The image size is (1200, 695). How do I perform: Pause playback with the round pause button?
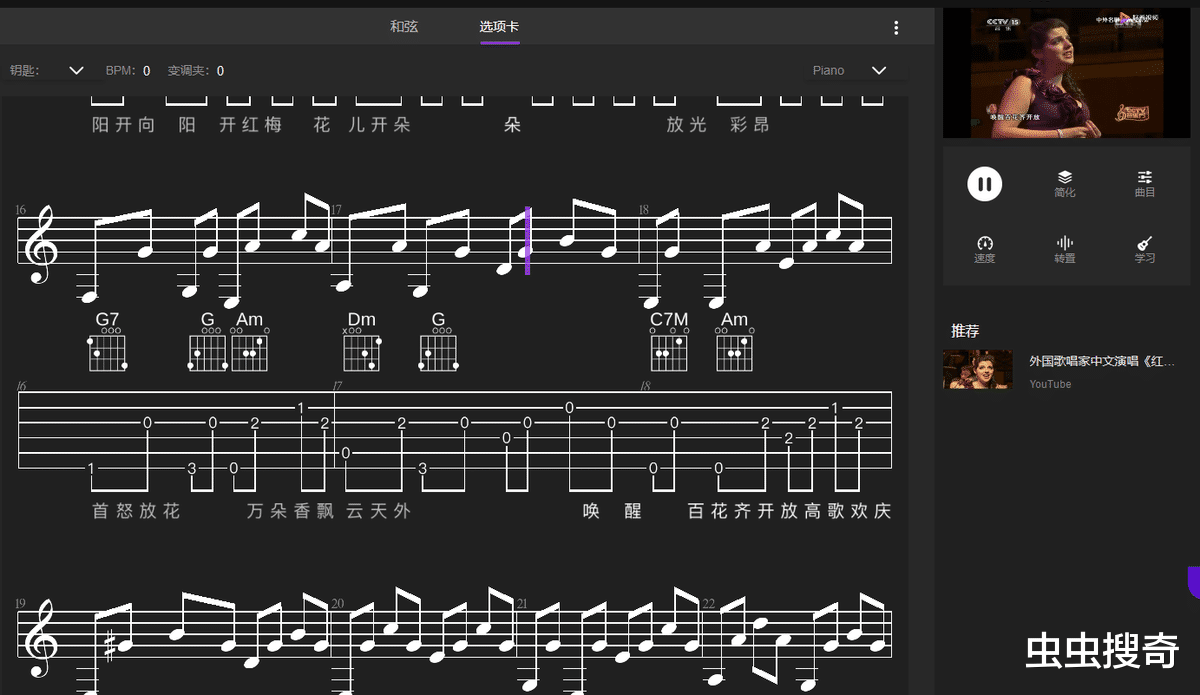(984, 184)
